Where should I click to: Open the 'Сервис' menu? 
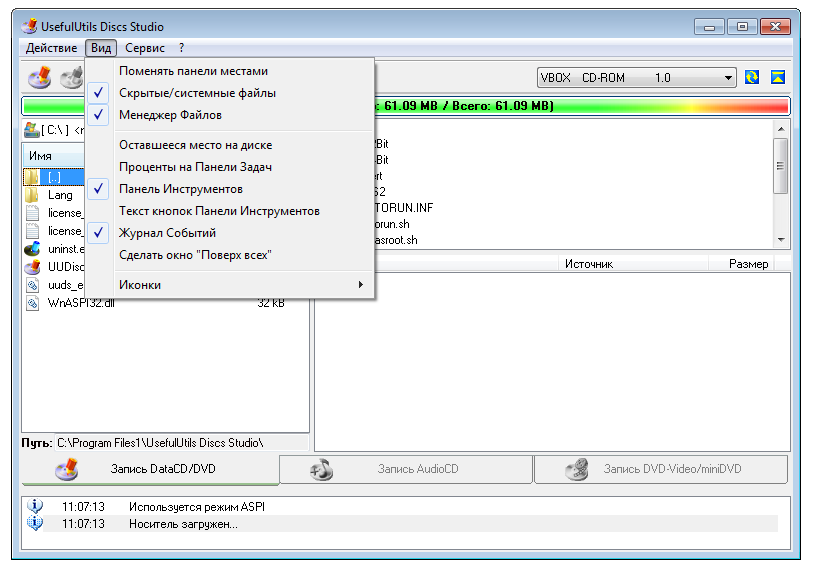click(145, 48)
